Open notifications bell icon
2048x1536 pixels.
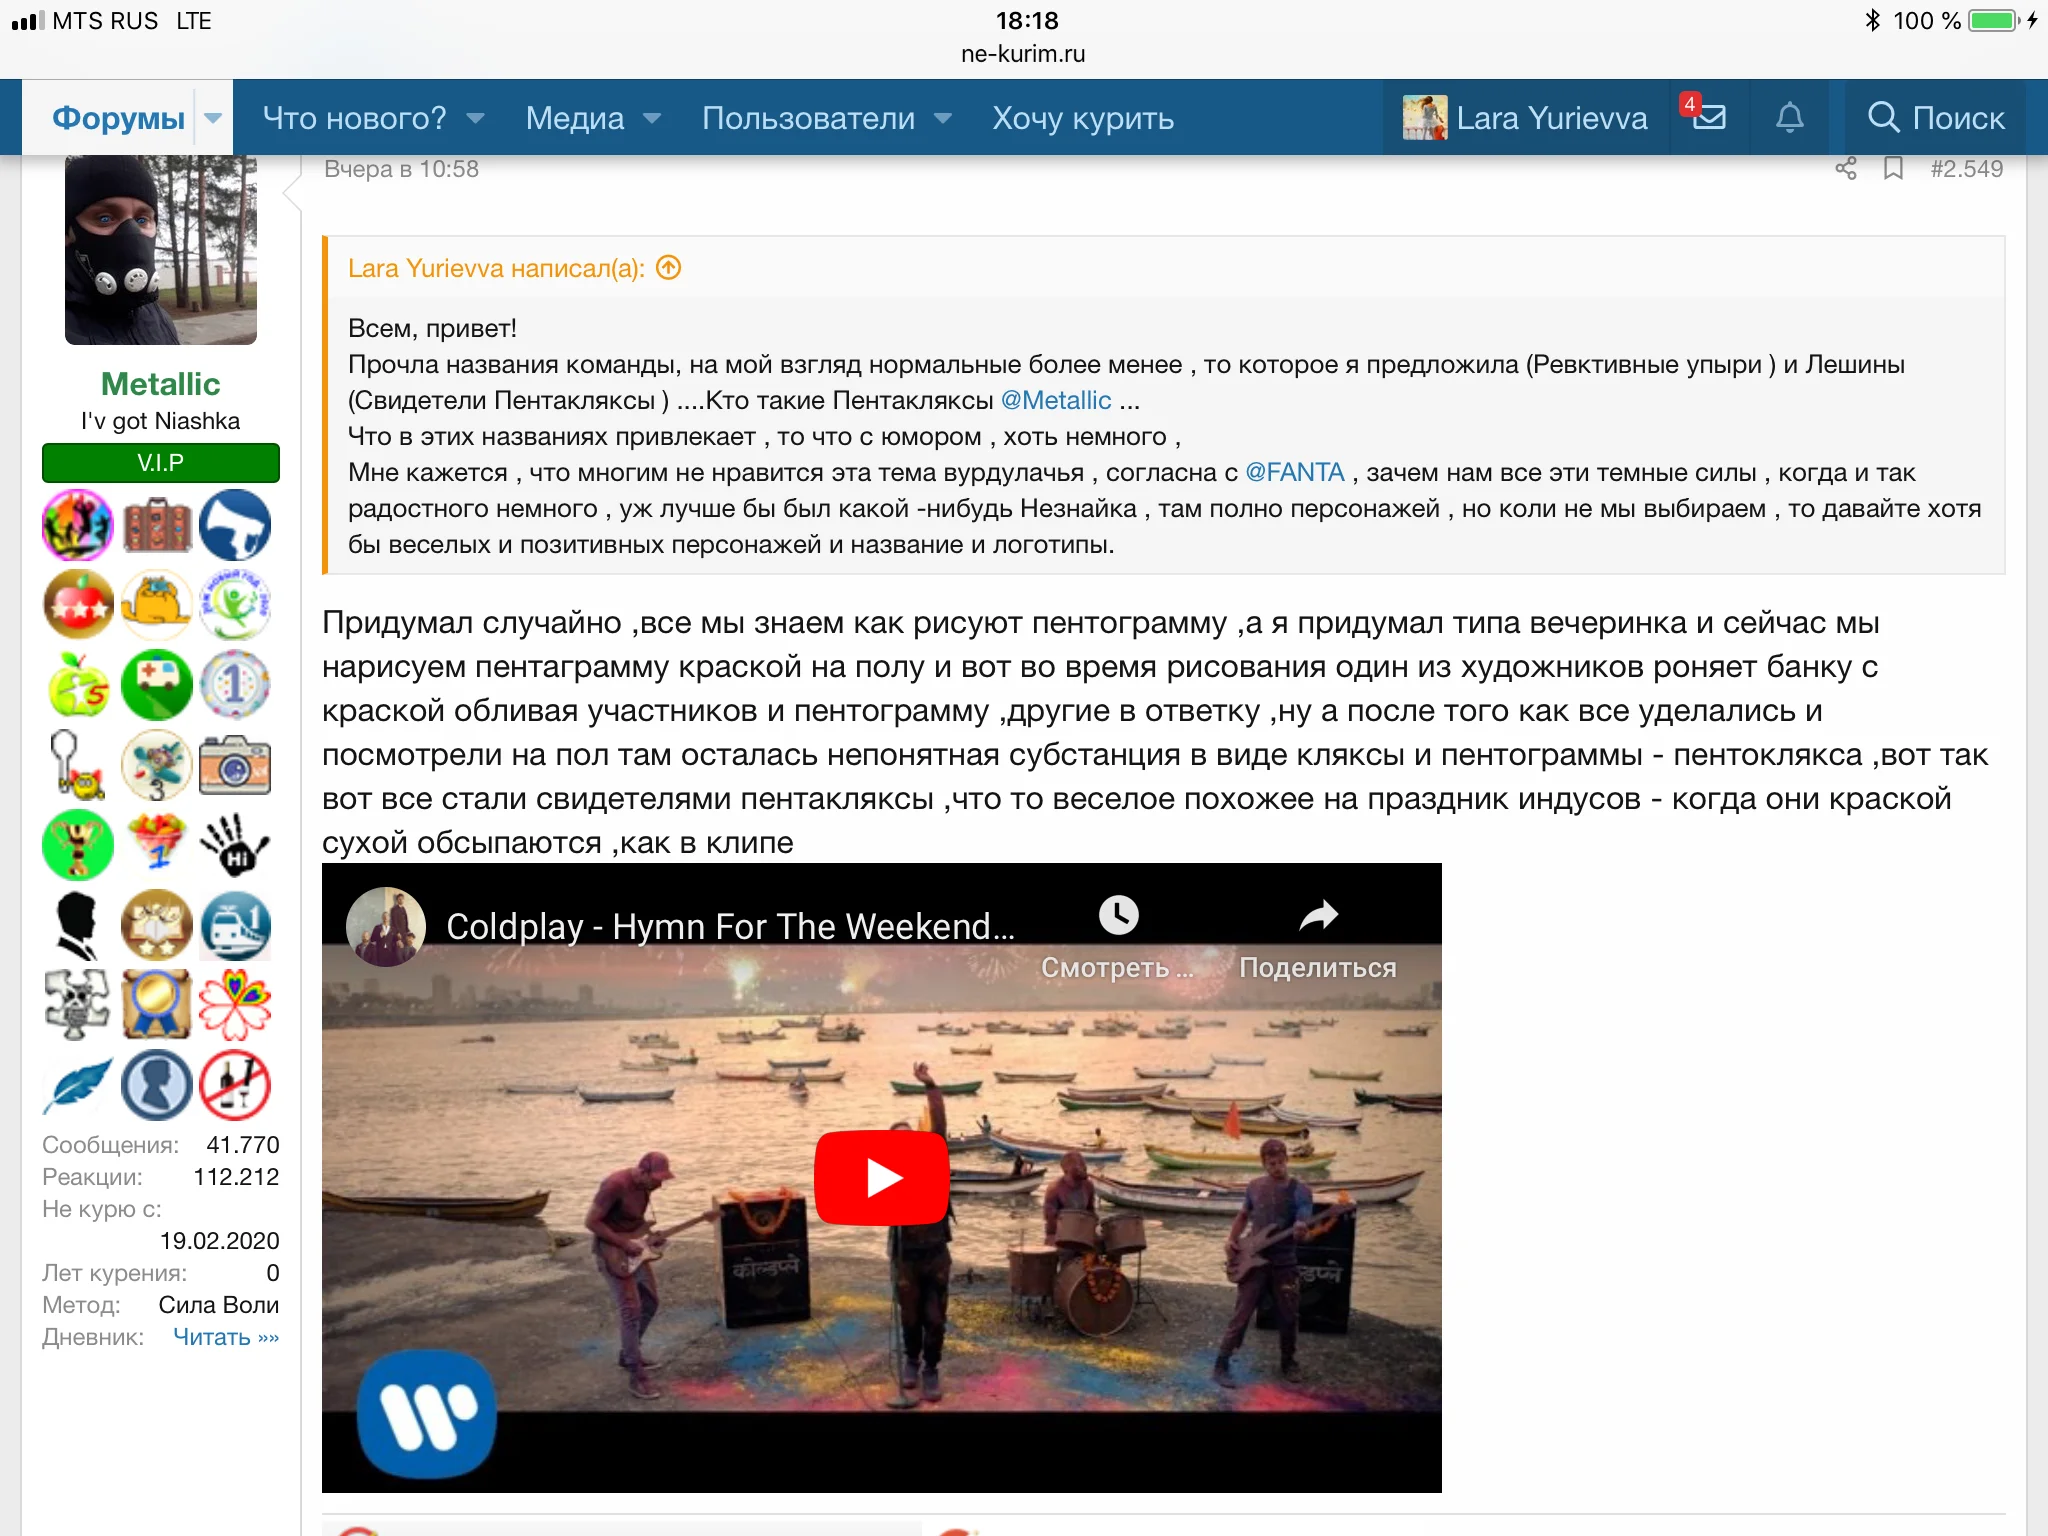(1789, 118)
